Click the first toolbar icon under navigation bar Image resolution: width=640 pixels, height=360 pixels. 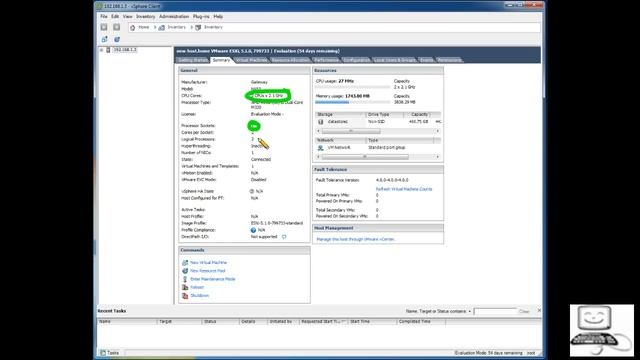104,39
